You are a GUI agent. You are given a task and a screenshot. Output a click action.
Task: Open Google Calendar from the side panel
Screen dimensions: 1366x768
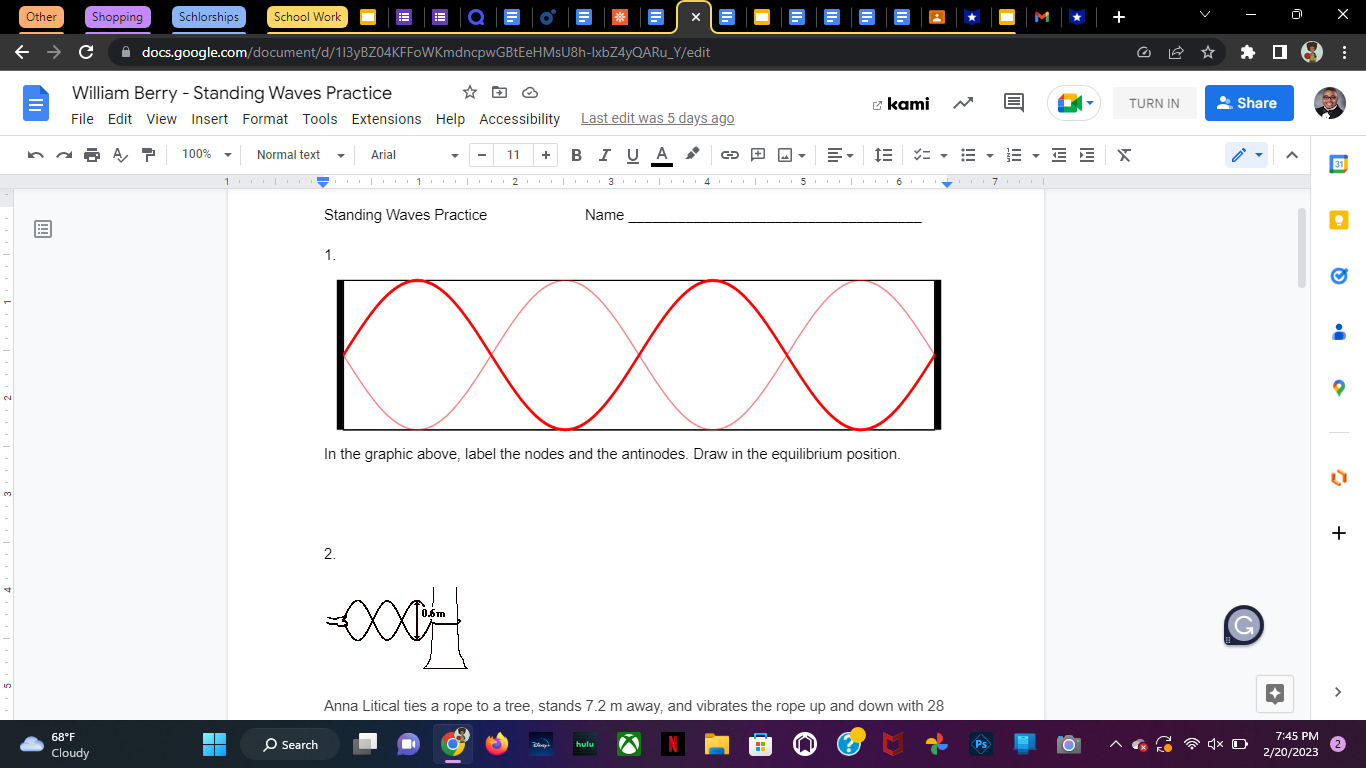(x=1339, y=164)
